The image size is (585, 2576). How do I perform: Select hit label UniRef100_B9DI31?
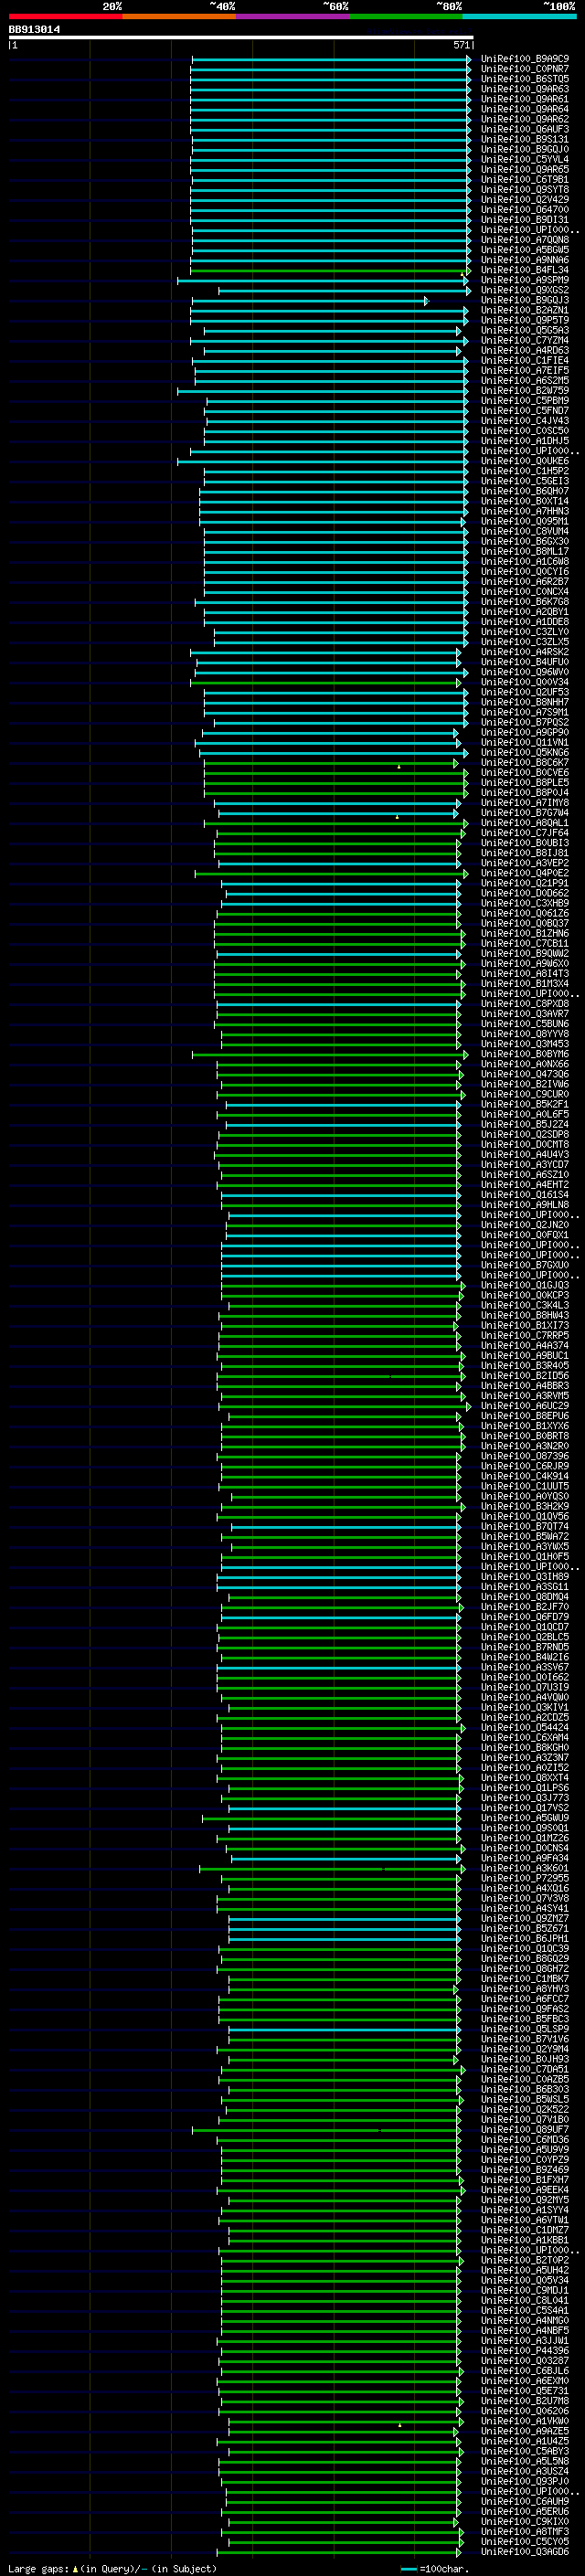[x=524, y=220]
